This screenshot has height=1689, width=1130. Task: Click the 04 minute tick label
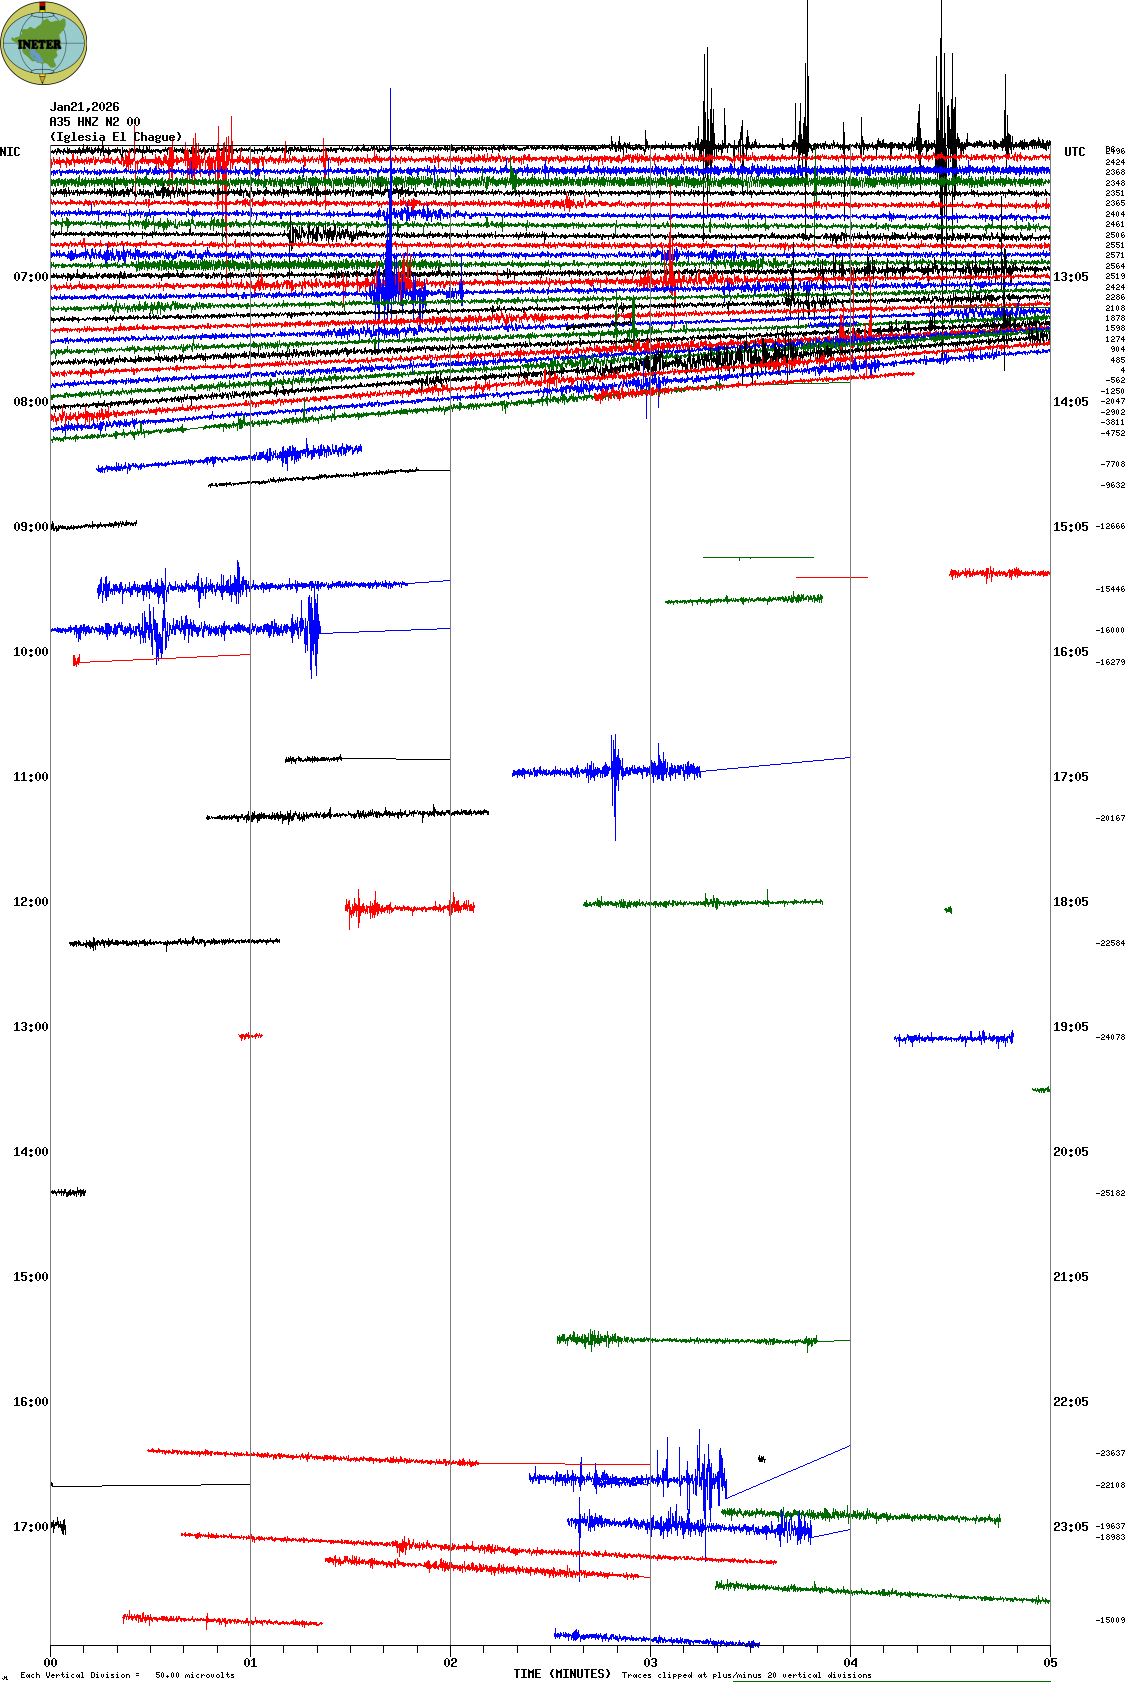tap(850, 1663)
